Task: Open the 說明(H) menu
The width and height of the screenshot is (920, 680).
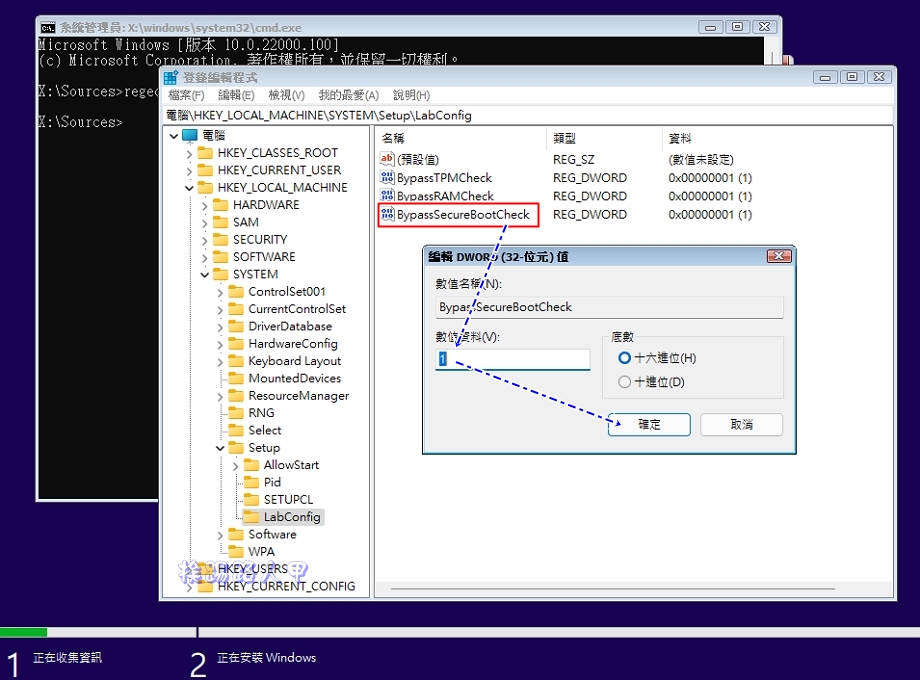Action: coord(411,95)
